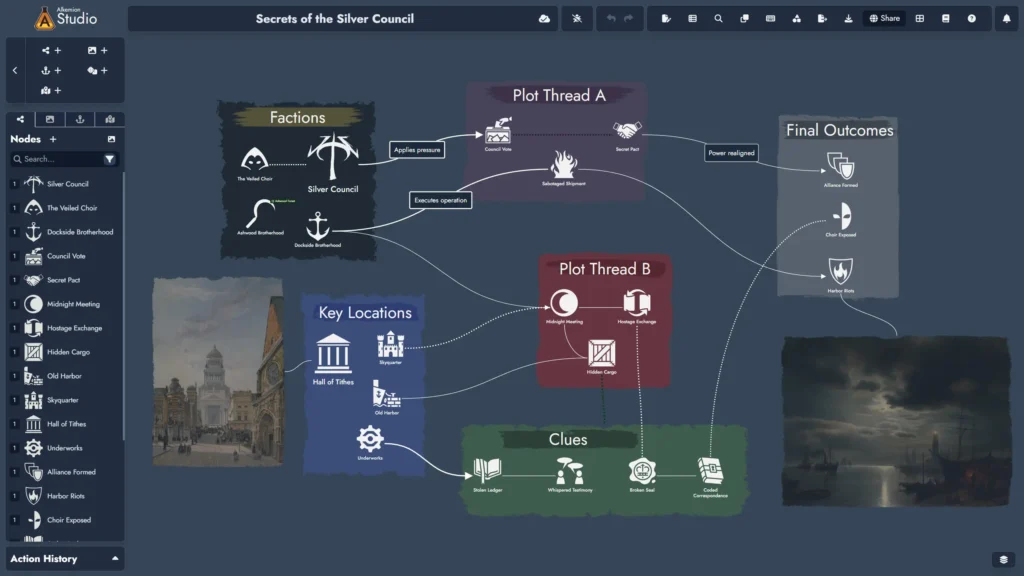This screenshot has height=576, width=1024.
Task: Collapse the left toolbox with the chevron
Action: pos(15,70)
